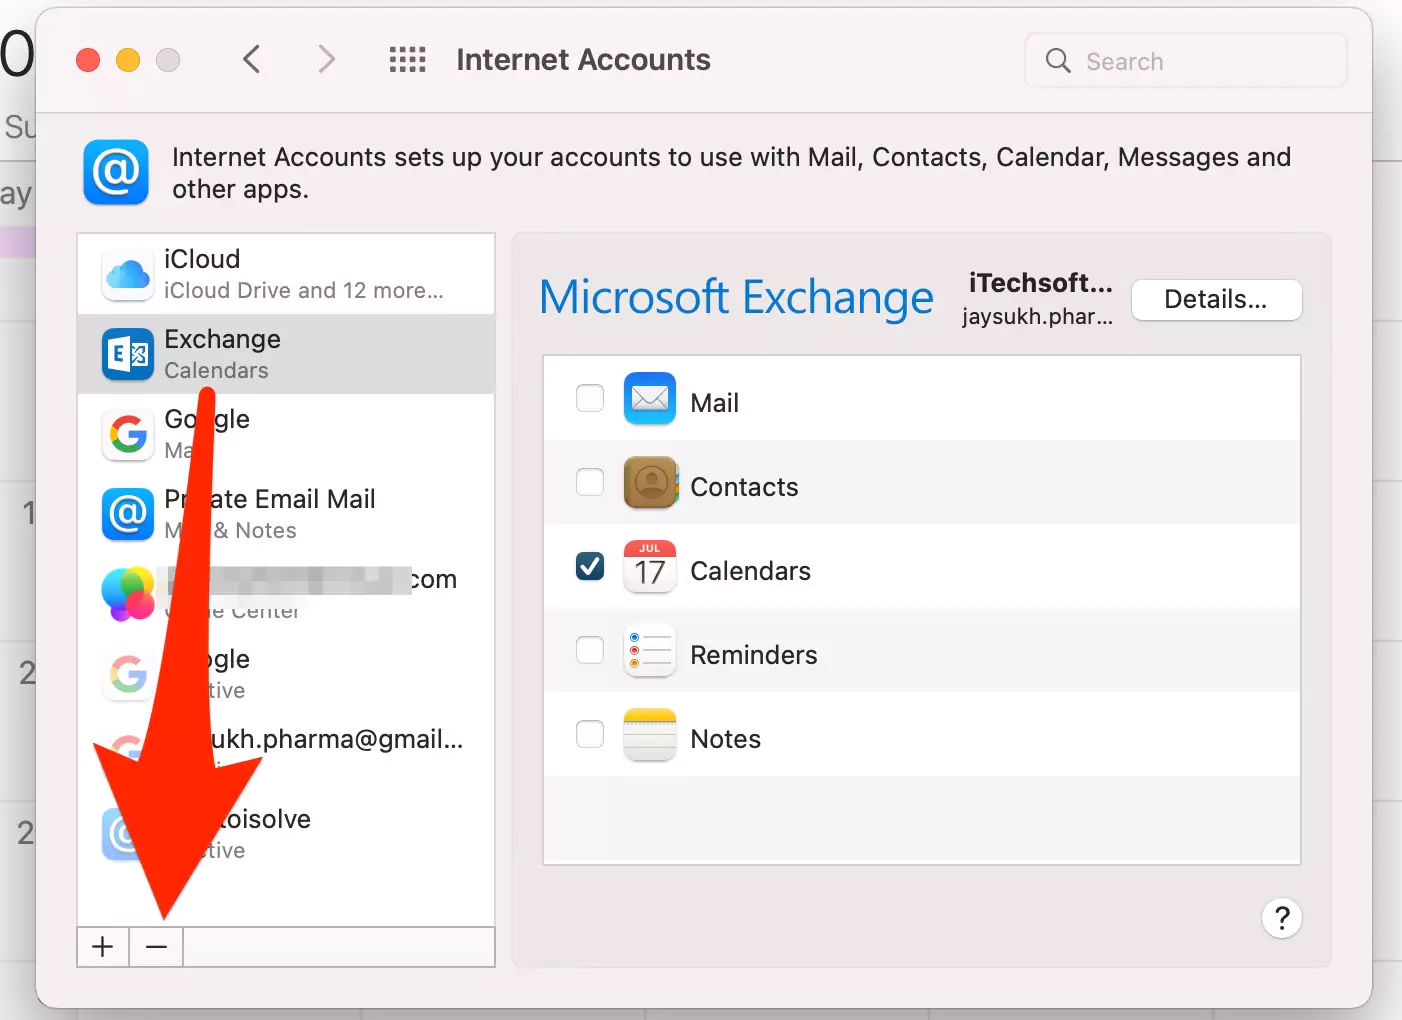Click the Private Email Mail @ icon
The image size is (1402, 1020).
(128, 514)
